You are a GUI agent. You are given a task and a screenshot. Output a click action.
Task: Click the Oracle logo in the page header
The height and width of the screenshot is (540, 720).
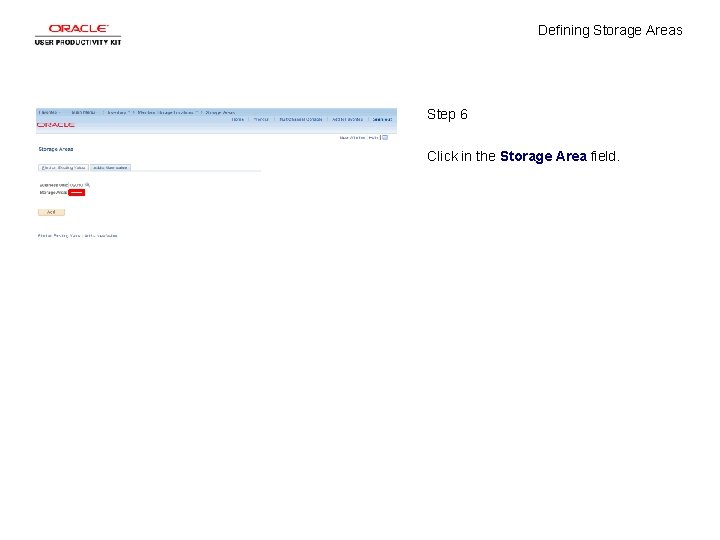[56, 125]
